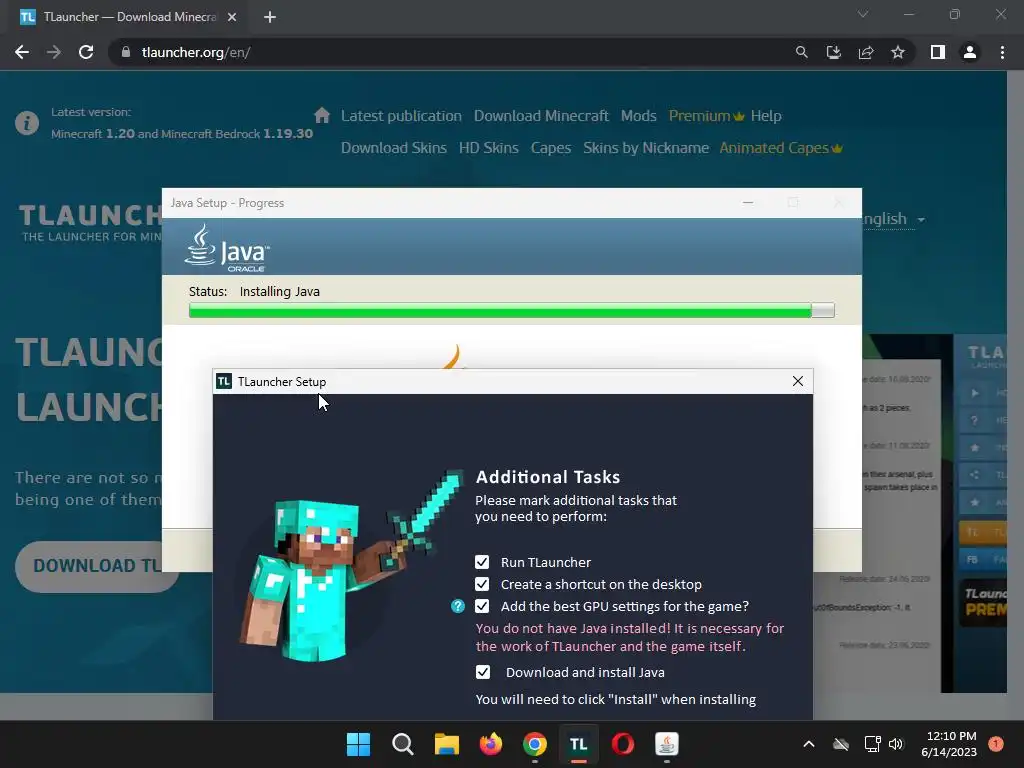The height and width of the screenshot is (768, 1024).
Task: Open Download Minecraft menu item
Action: [541, 116]
